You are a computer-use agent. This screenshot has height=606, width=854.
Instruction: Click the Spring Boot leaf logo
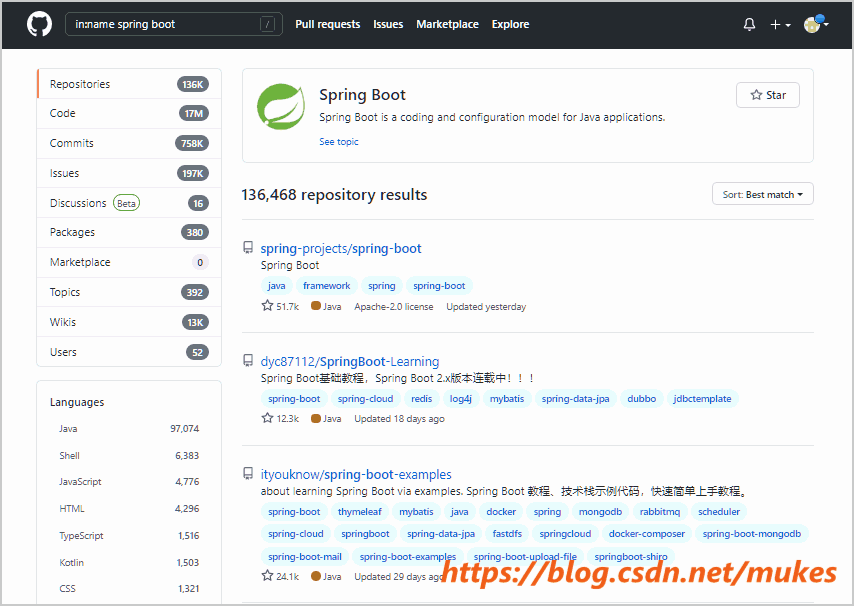click(281, 107)
